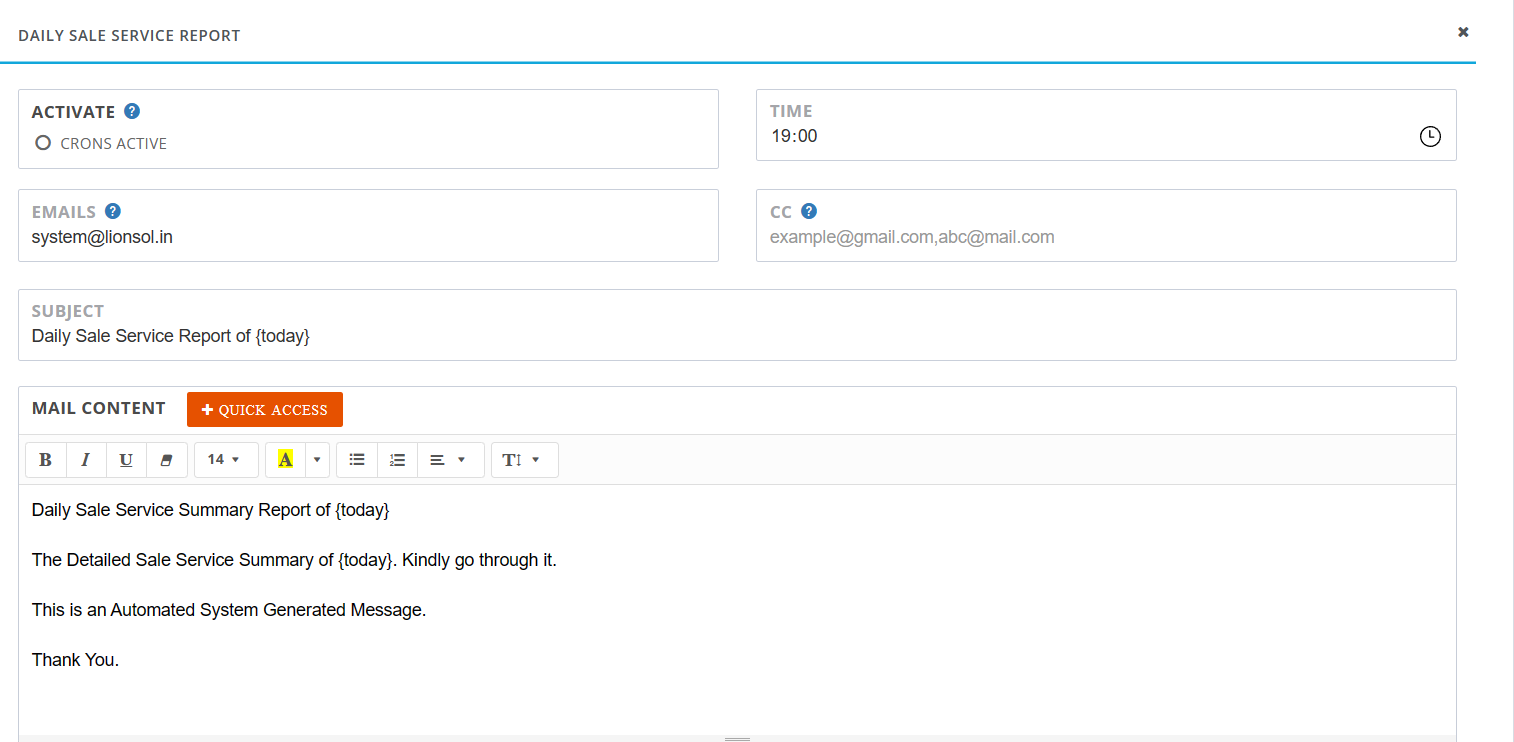Open the paragraph alignment dropdown
Image resolution: width=1514 pixels, height=742 pixels.
click(450, 460)
